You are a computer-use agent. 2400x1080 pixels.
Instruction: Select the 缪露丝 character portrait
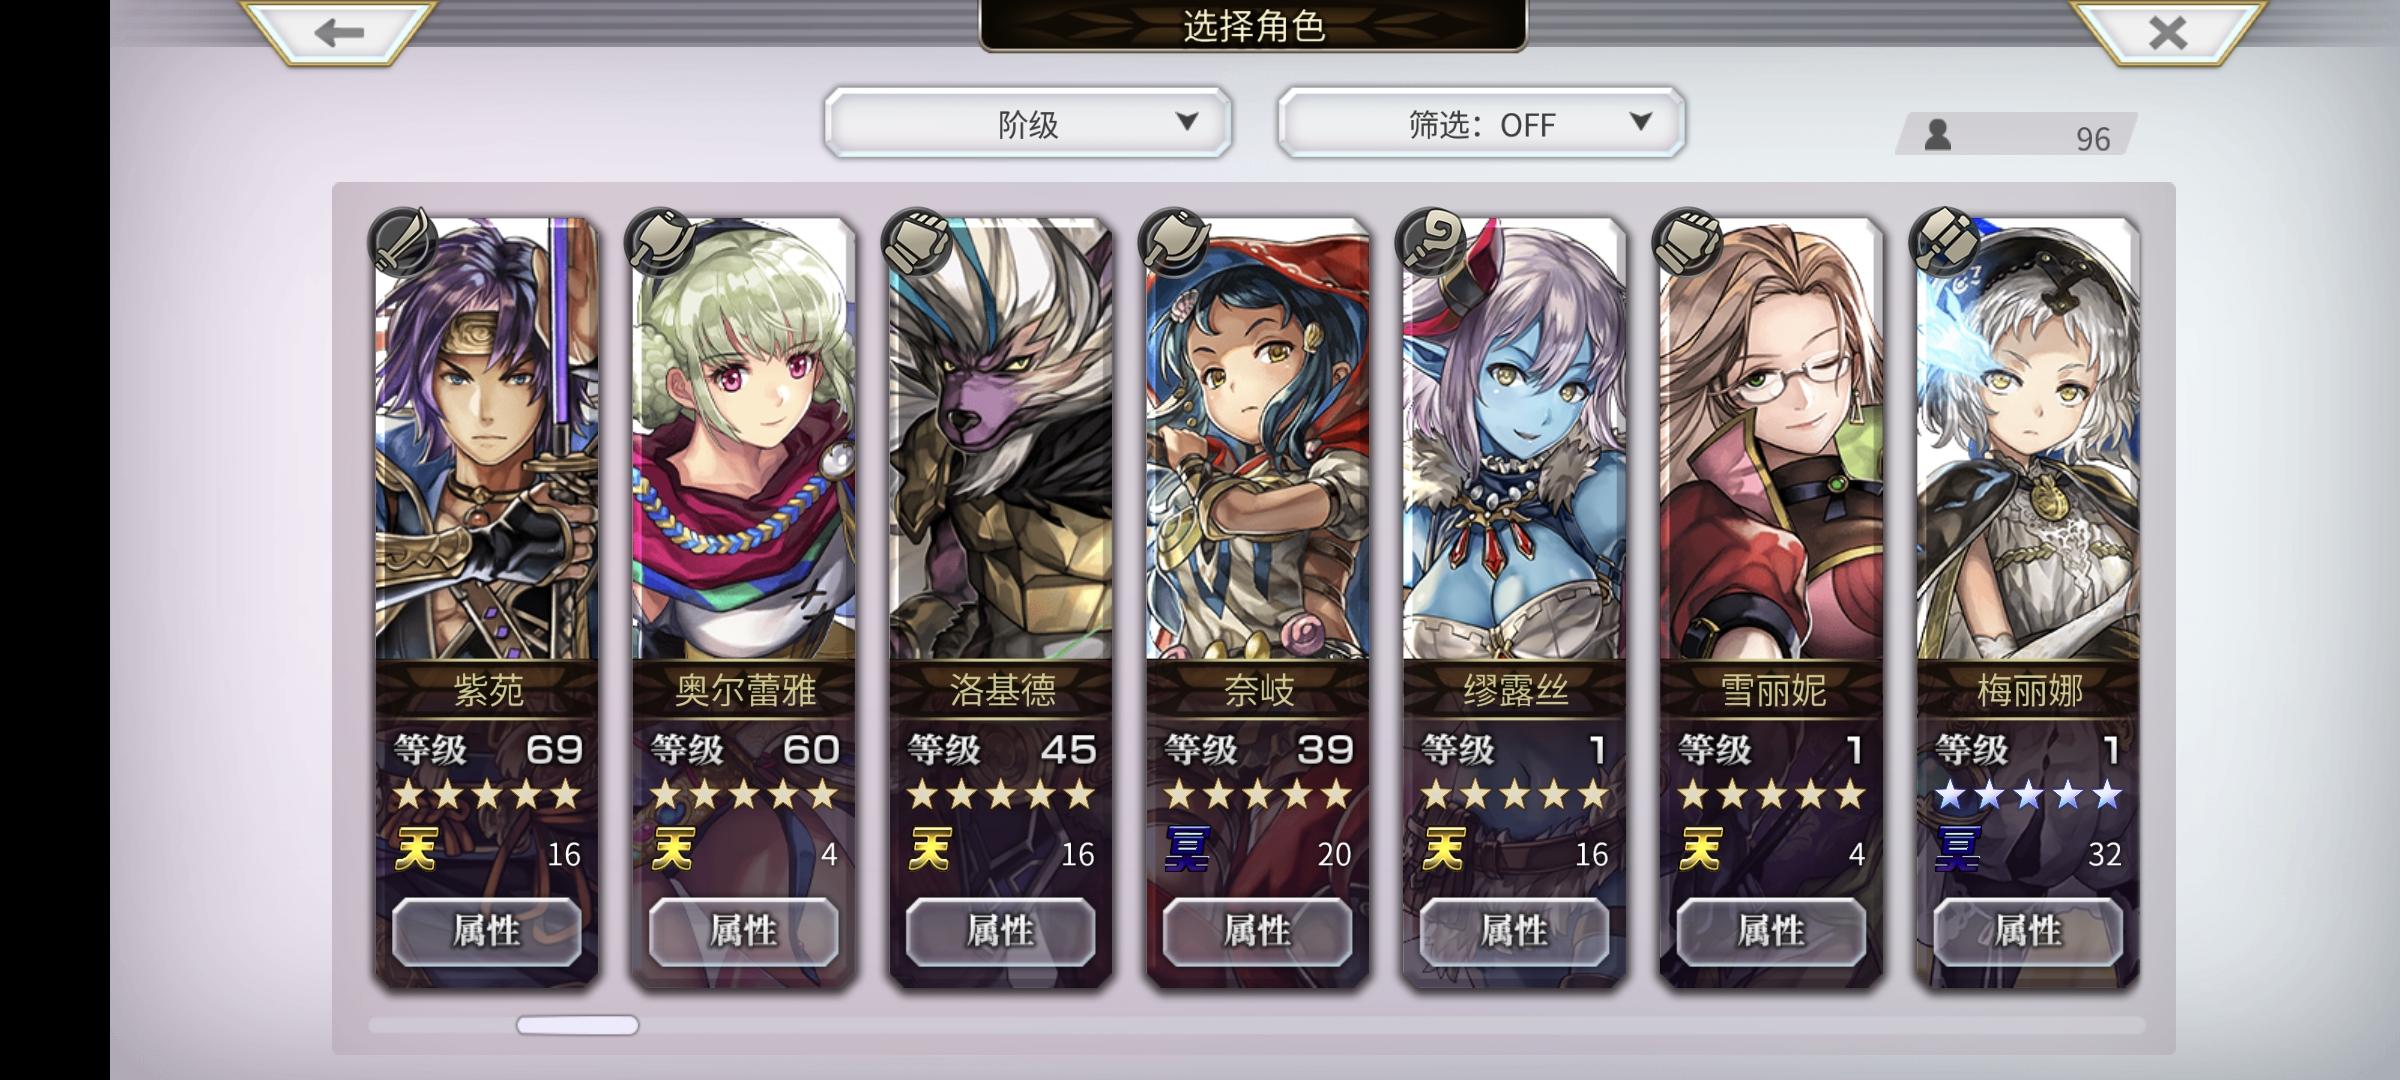[1515, 440]
